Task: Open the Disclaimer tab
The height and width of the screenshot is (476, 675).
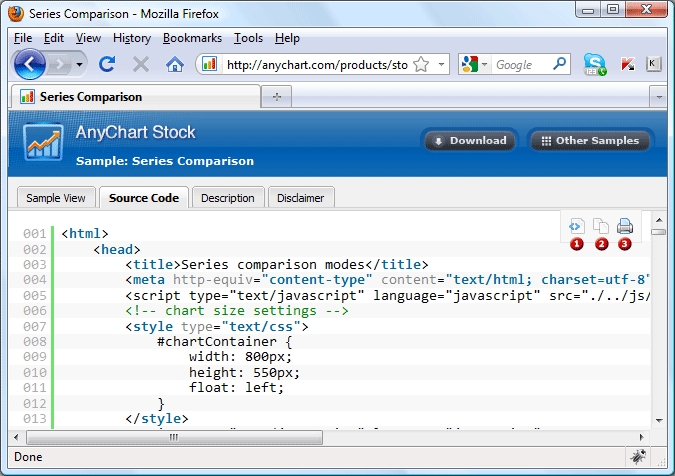Action: pos(301,198)
